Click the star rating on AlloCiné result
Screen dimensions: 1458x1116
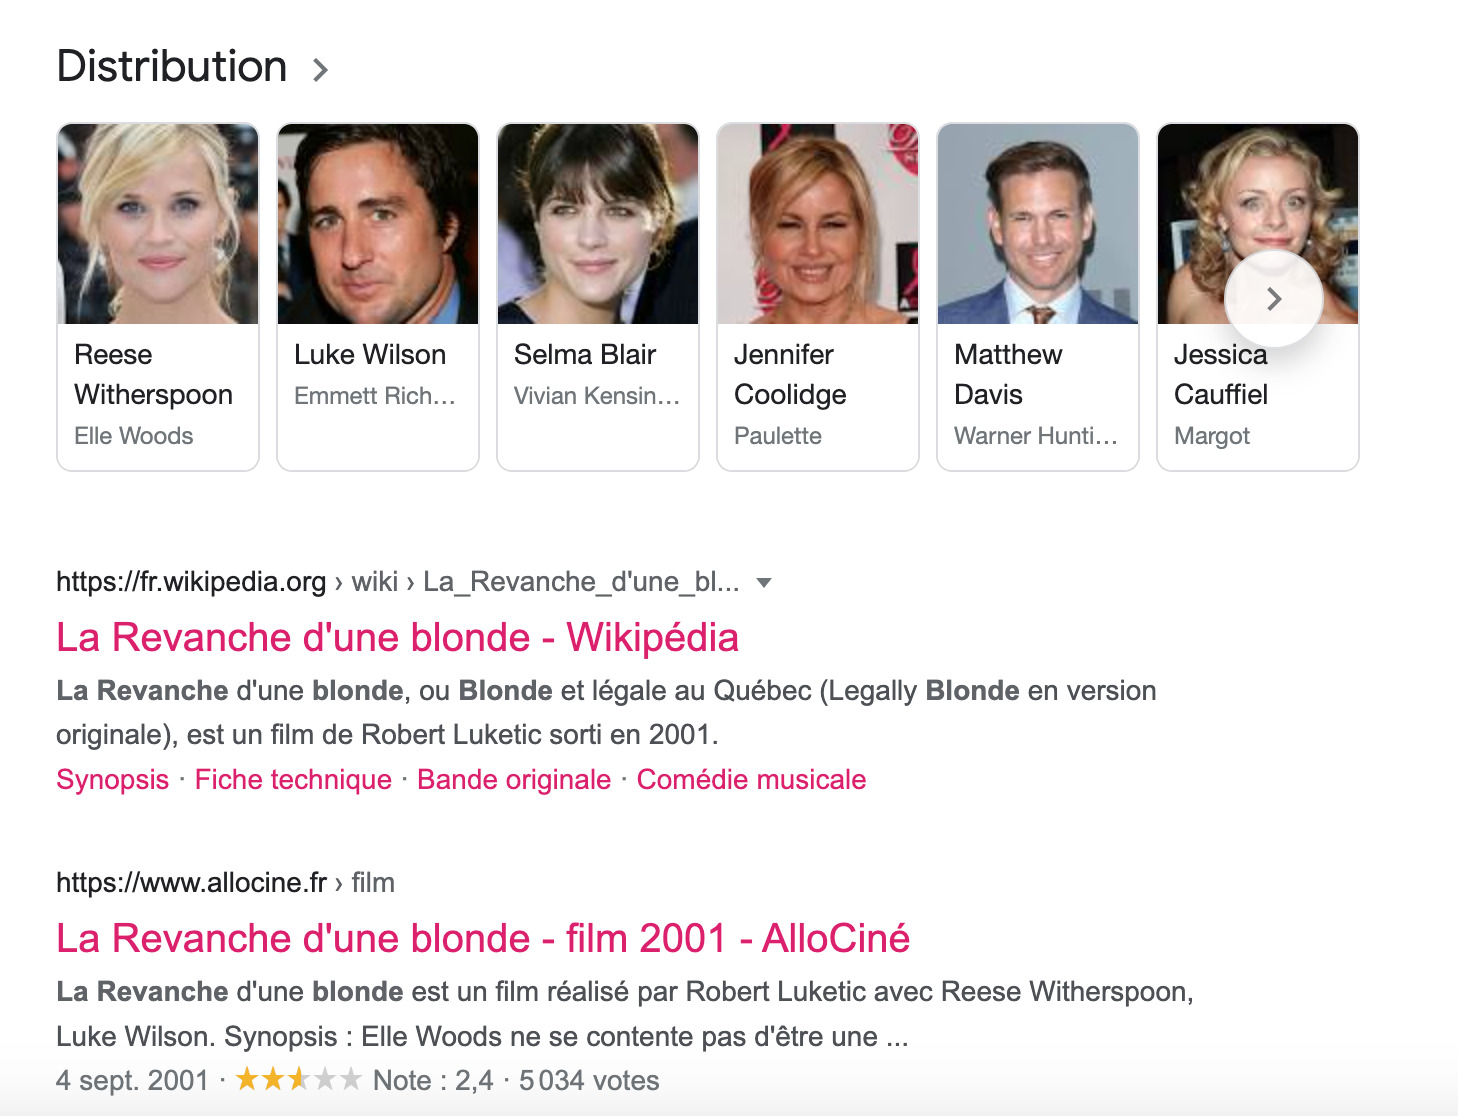[298, 1080]
